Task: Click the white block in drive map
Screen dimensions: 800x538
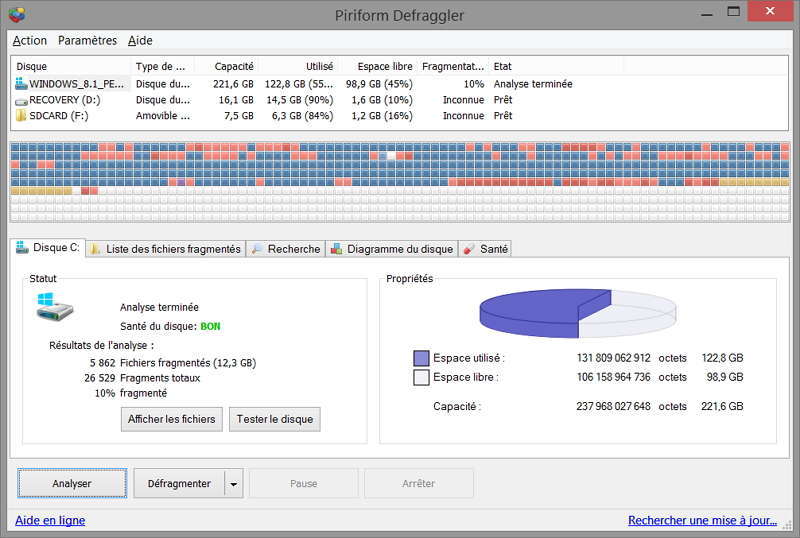Action: coord(390,156)
